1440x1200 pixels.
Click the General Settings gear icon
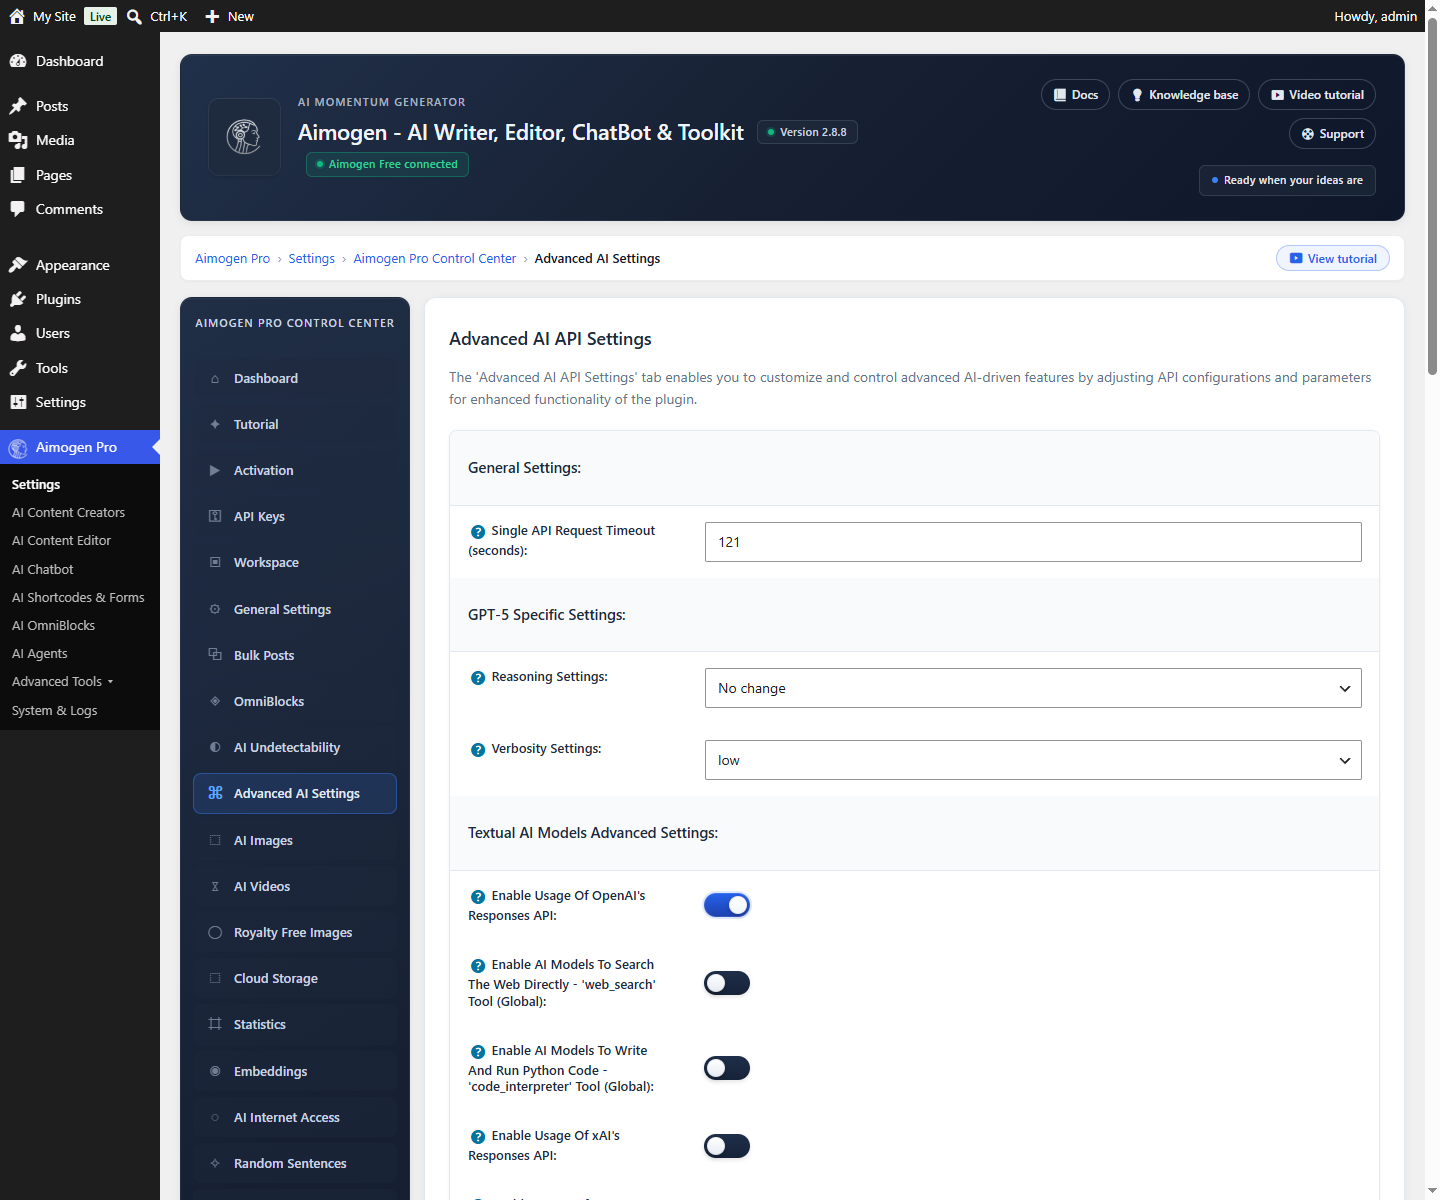[x=215, y=609]
